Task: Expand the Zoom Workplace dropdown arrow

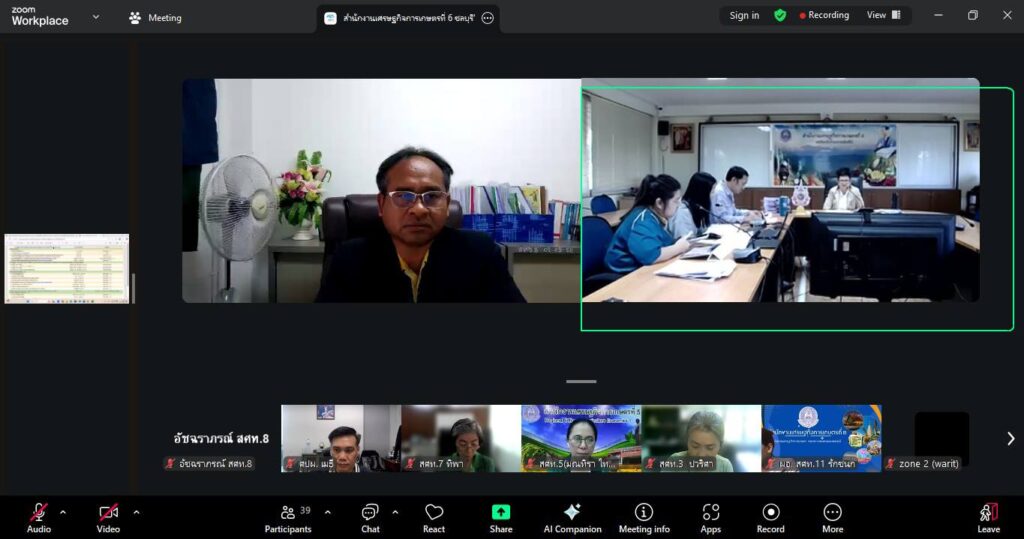Action: point(96,17)
